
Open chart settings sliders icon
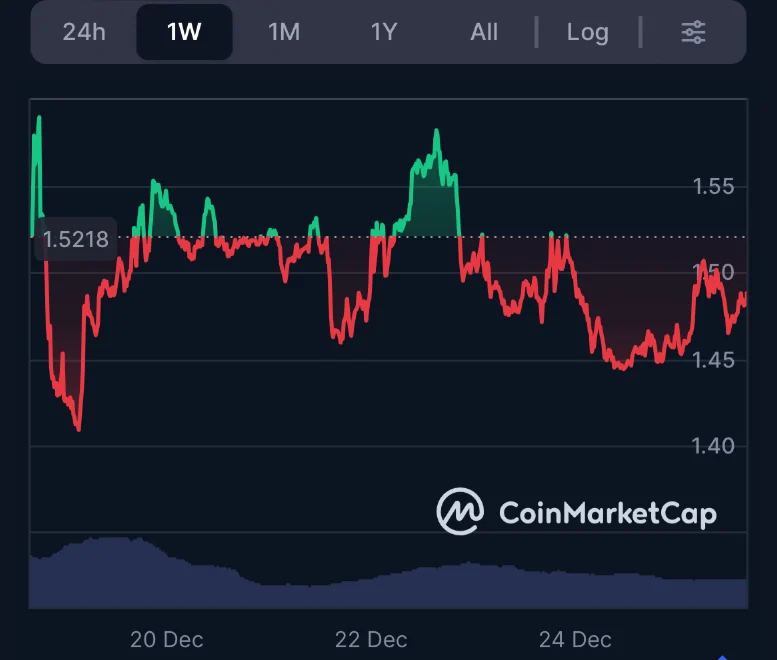tap(693, 32)
